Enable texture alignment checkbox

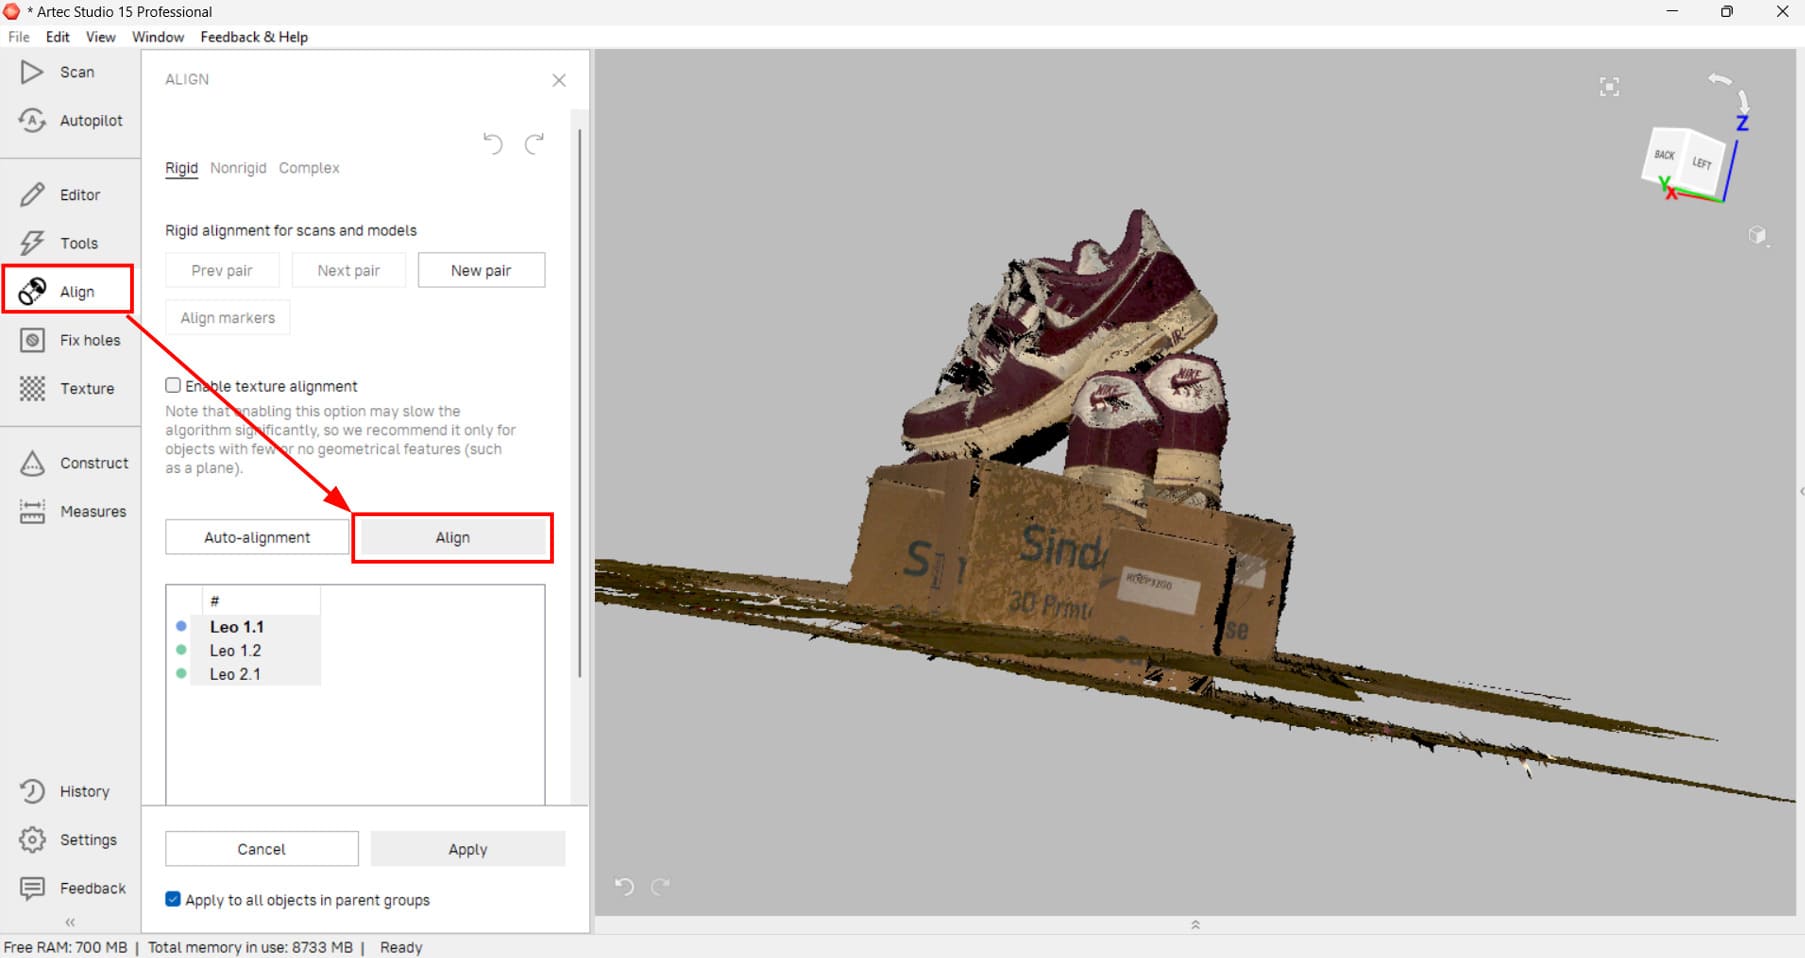click(173, 385)
